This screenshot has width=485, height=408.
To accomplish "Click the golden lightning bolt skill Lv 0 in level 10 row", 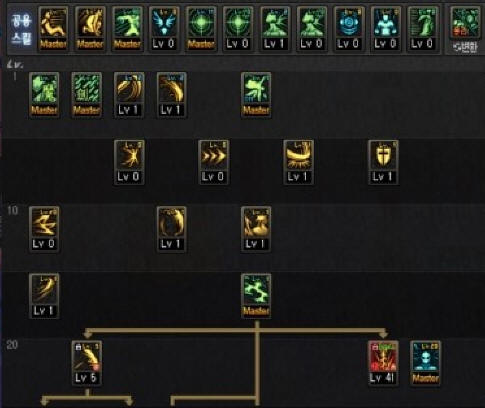I will 44,229.
